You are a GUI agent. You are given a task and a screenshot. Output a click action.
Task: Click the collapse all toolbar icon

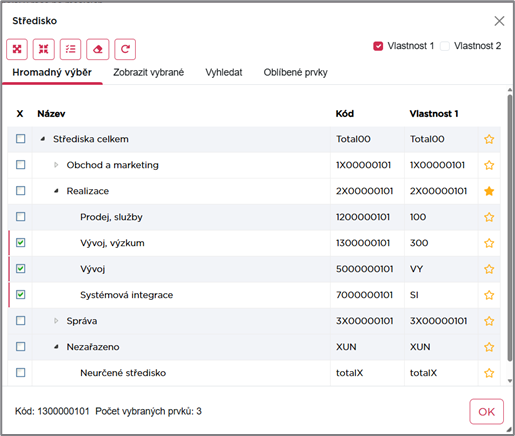click(x=44, y=49)
